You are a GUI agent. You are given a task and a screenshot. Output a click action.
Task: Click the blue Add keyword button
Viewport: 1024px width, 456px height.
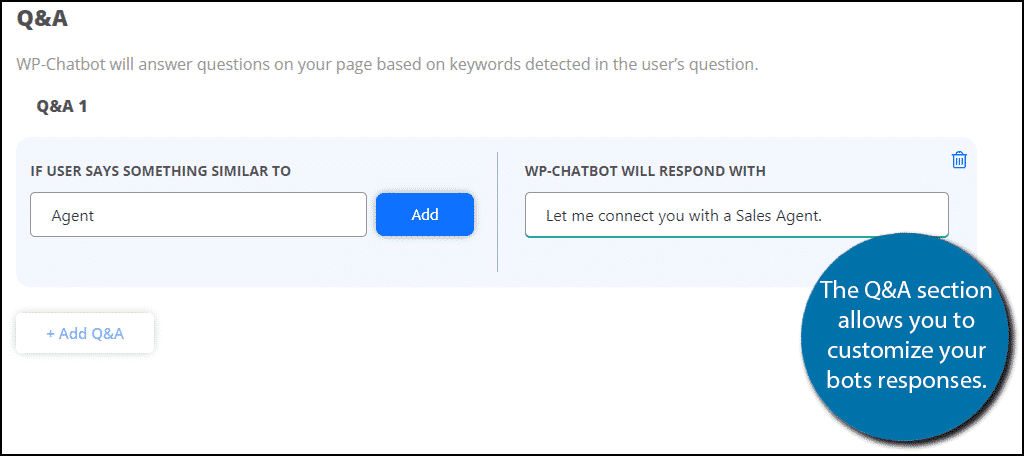coord(424,214)
